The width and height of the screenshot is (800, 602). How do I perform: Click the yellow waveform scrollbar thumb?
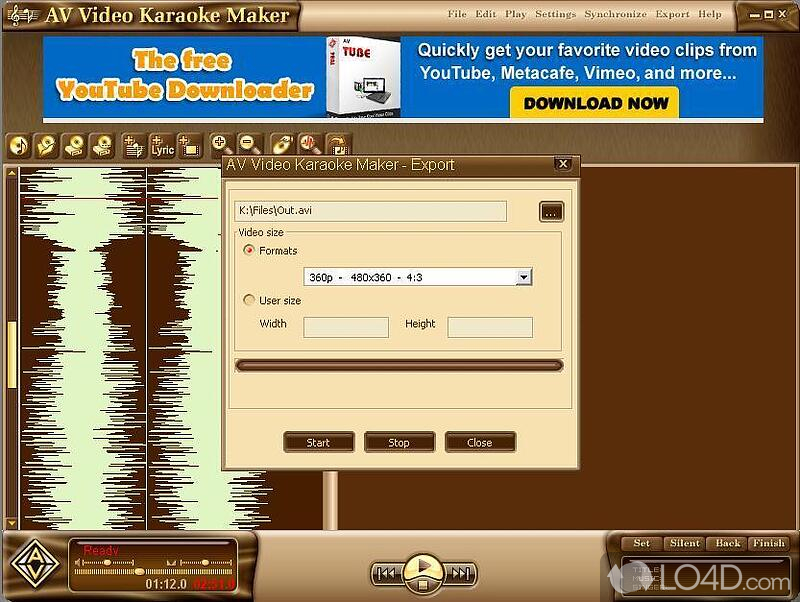click(12, 354)
